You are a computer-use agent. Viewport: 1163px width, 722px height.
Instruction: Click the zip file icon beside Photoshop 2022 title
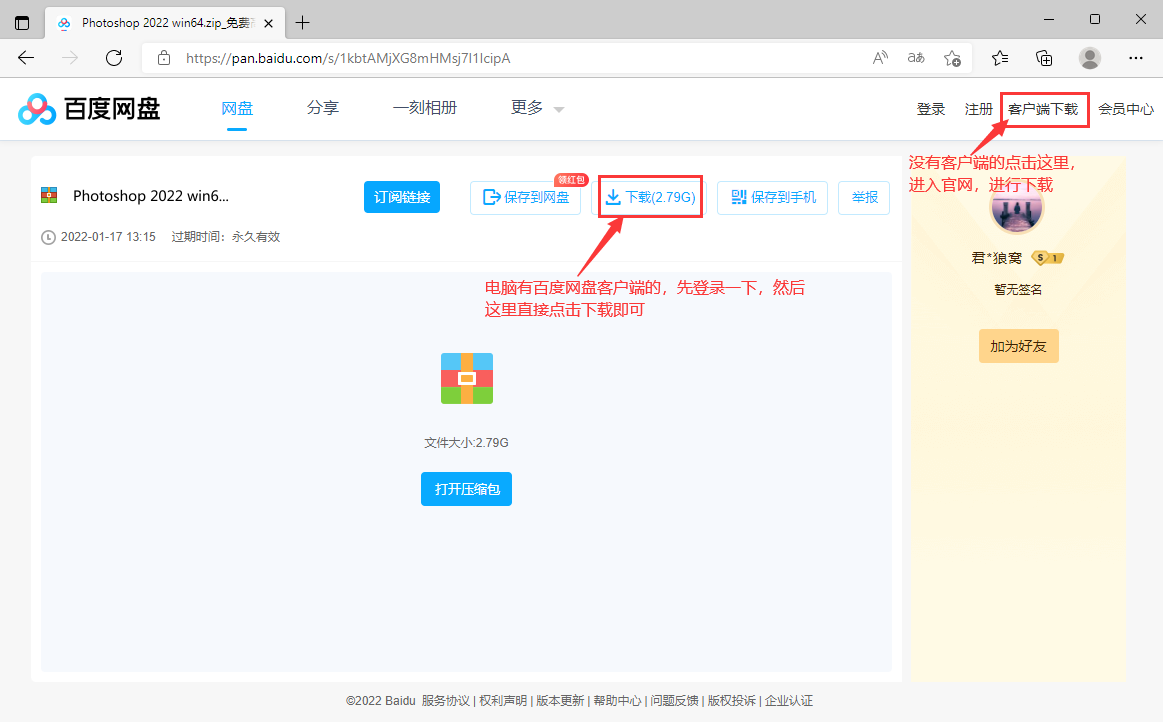[49, 195]
